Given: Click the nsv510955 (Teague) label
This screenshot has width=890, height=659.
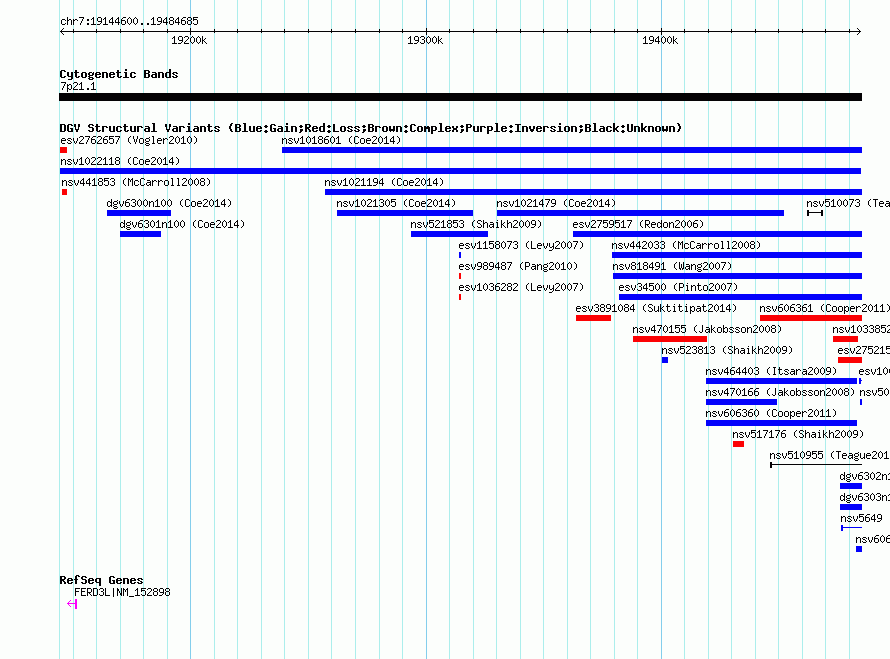Looking at the screenshot, I should (829, 455).
